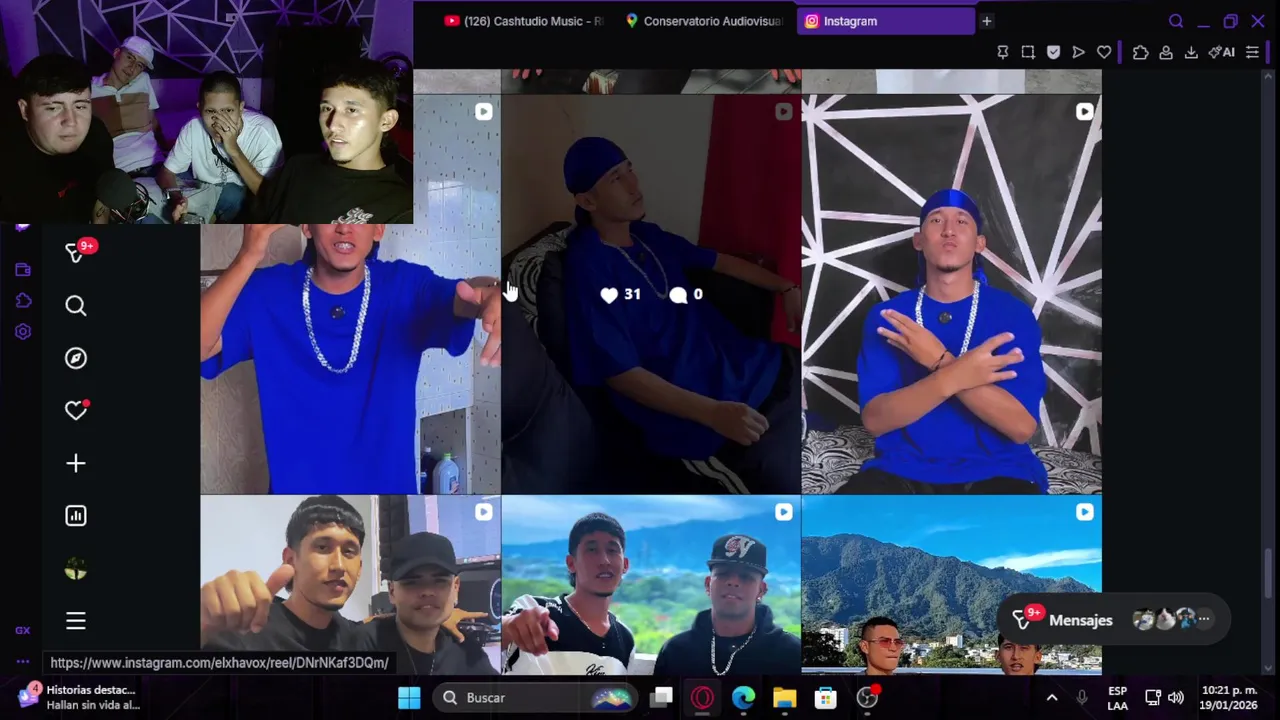
Task: Open Task View on taskbar
Action: click(662, 698)
